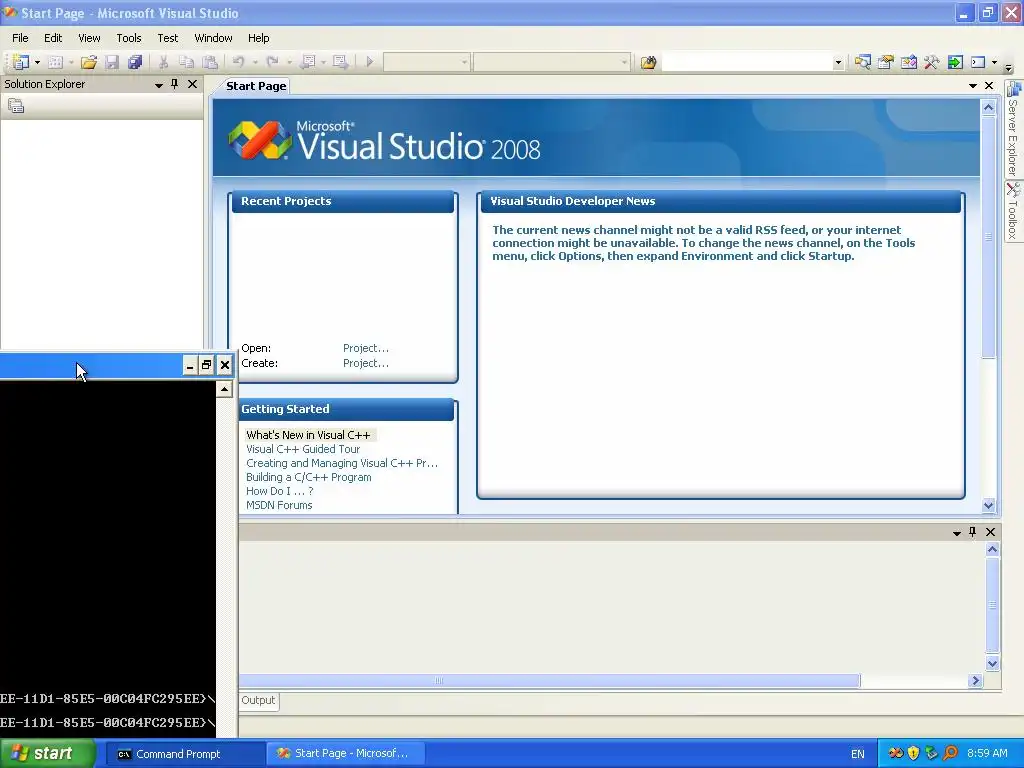Close the Solution Explorer panel
This screenshot has width=1024, height=768.
point(192,84)
